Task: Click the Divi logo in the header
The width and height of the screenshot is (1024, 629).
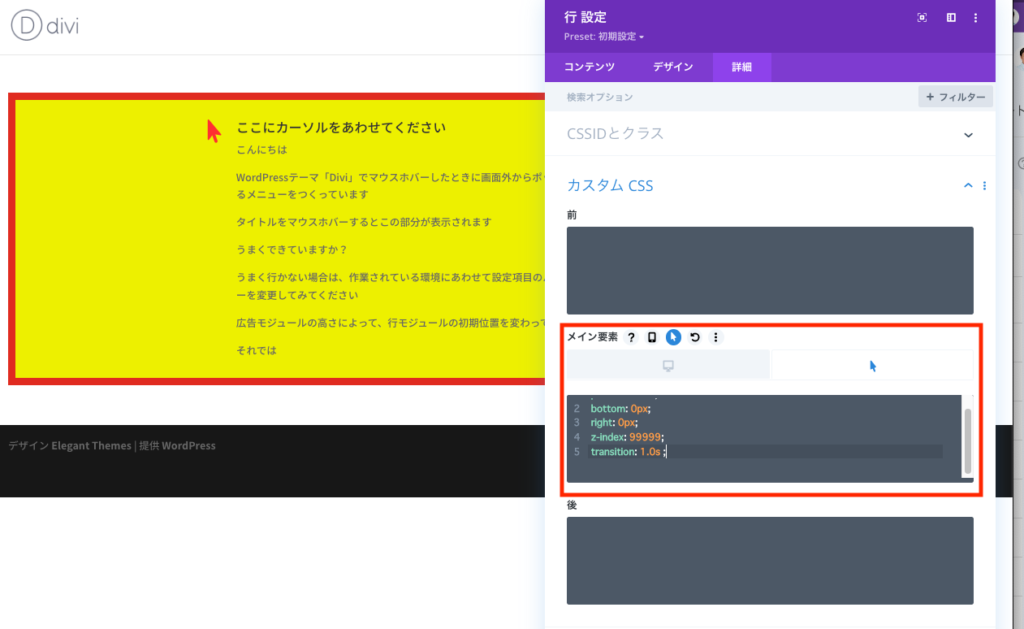Action: pos(45,26)
